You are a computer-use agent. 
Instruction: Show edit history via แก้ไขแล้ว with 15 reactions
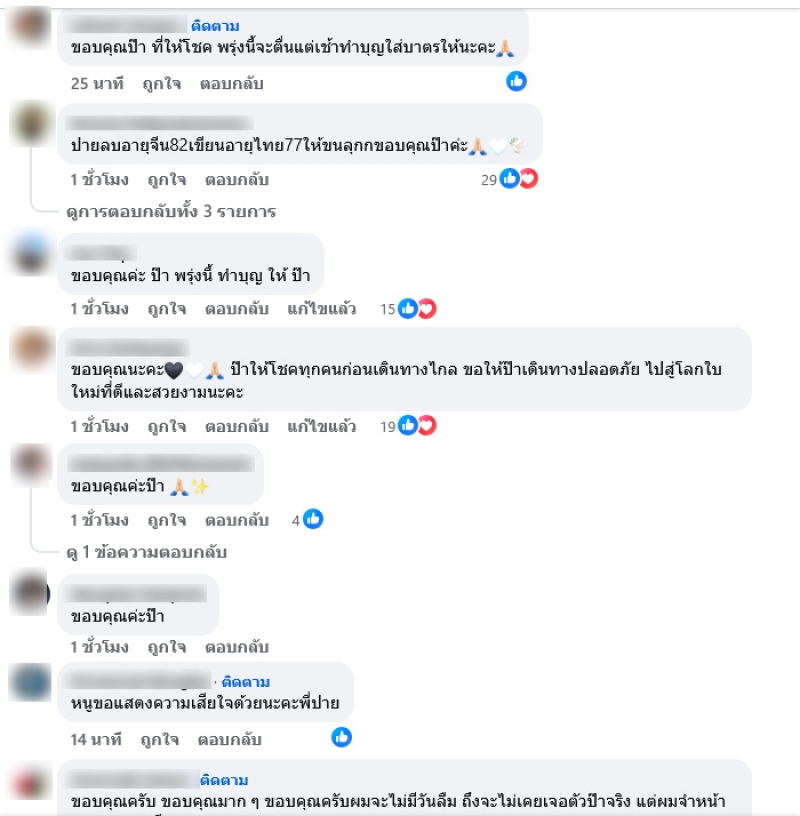coord(322,309)
